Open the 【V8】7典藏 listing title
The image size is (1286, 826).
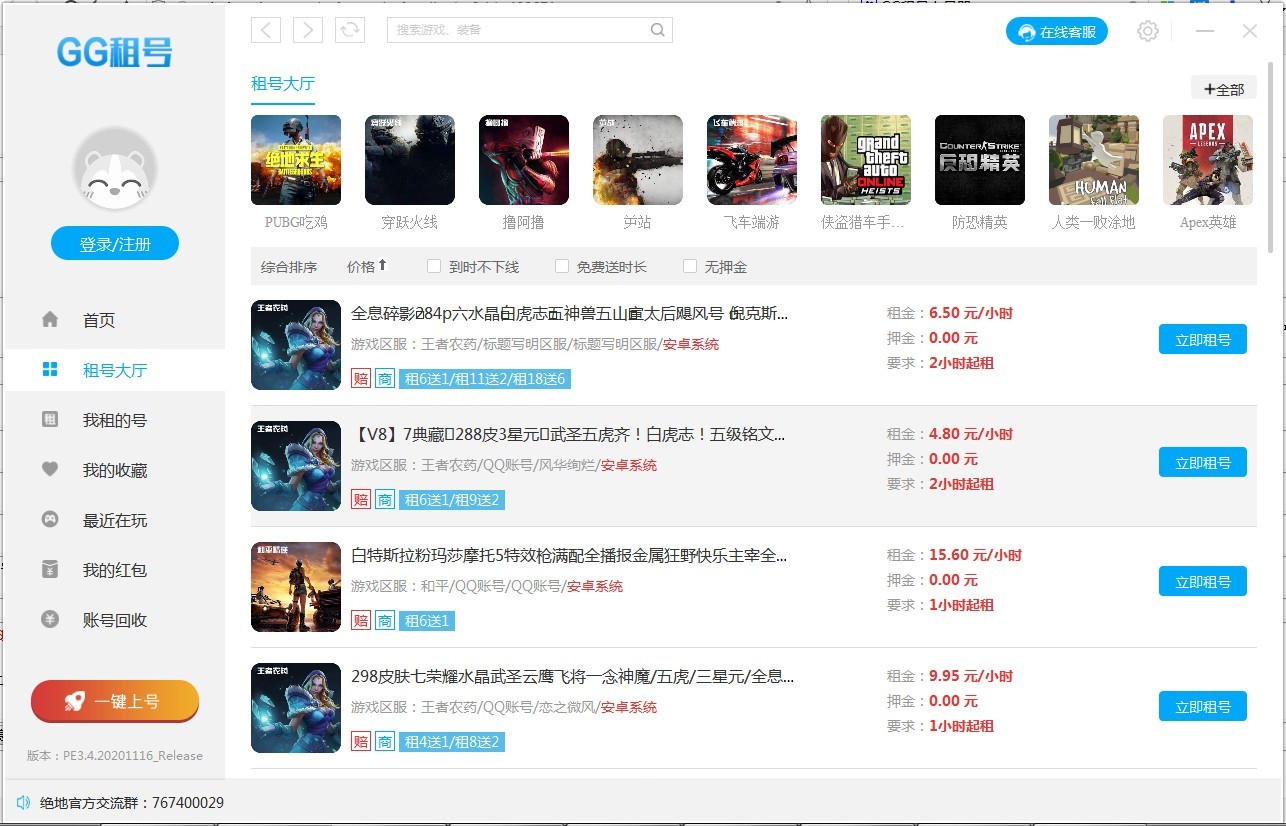point(568,435)
